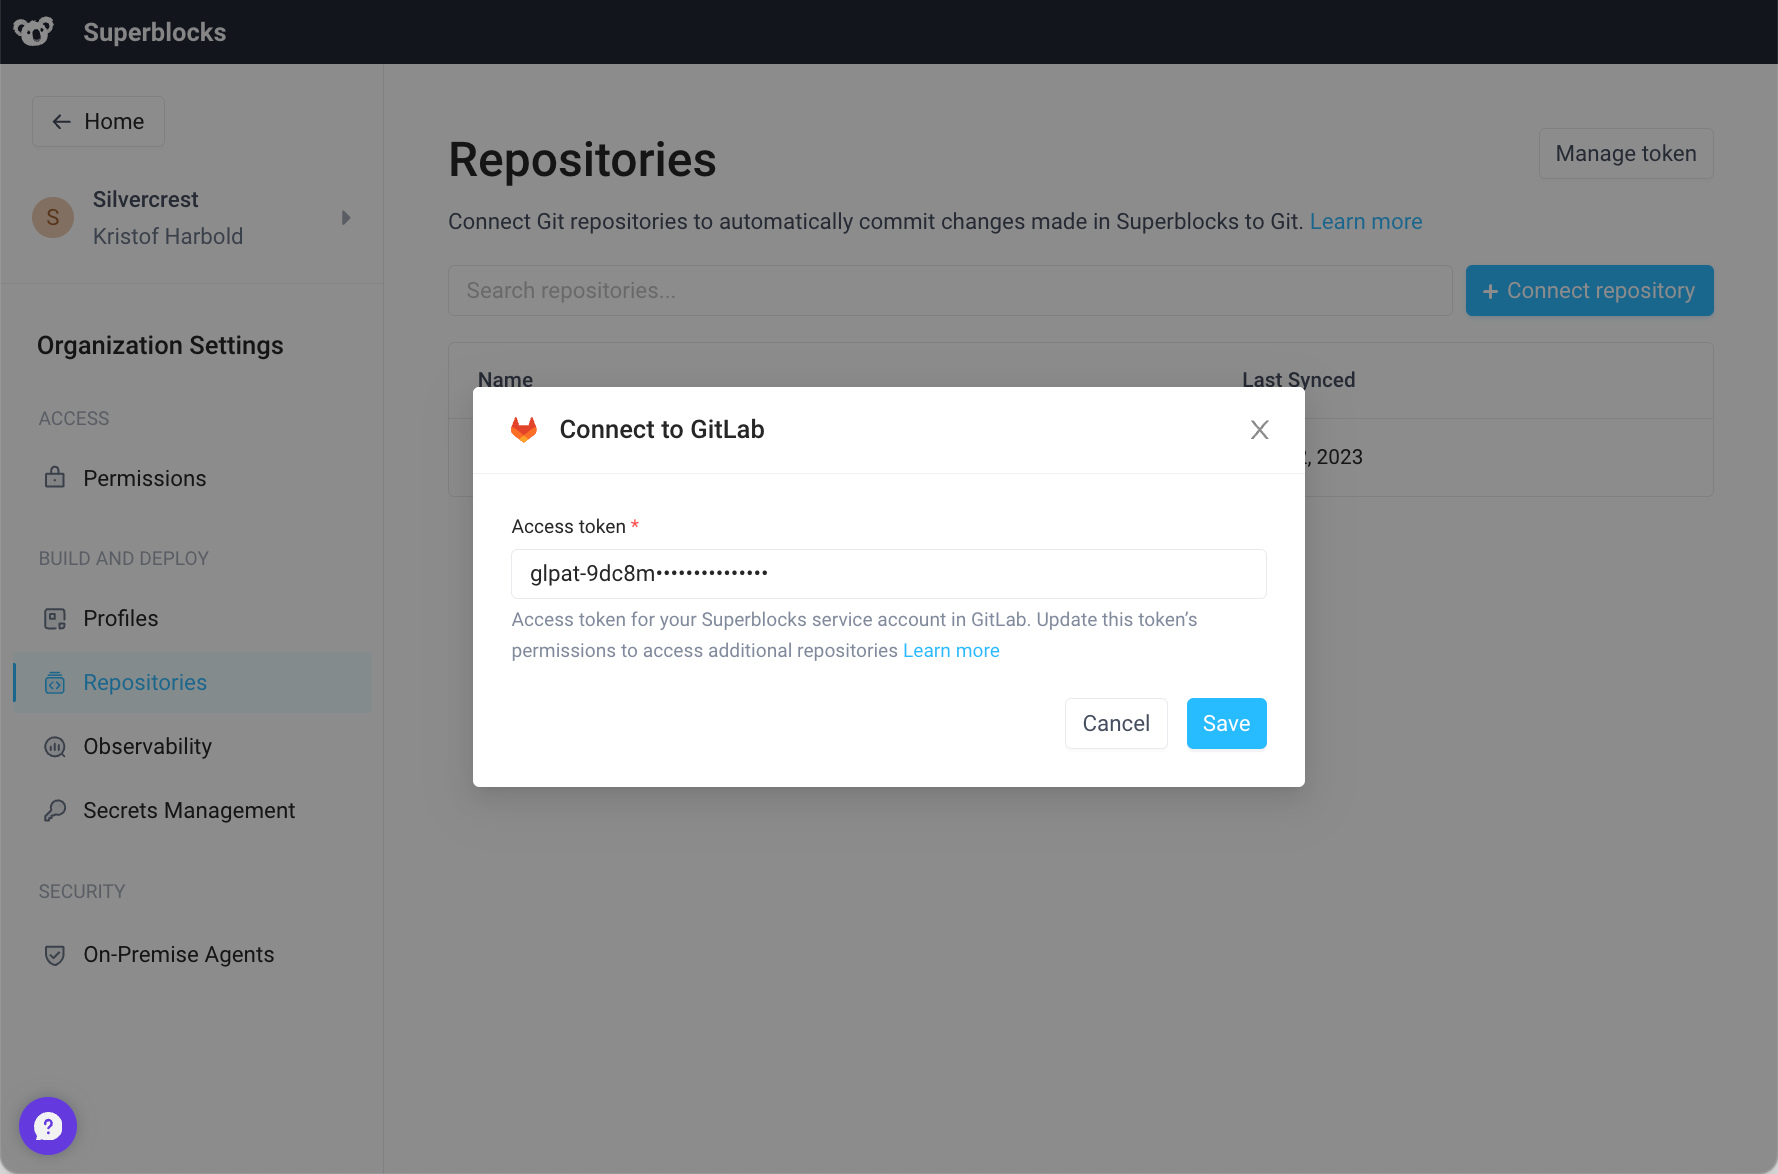Open the purple help bubble
The image size is (1778, 1174).
click(48, 1125)
